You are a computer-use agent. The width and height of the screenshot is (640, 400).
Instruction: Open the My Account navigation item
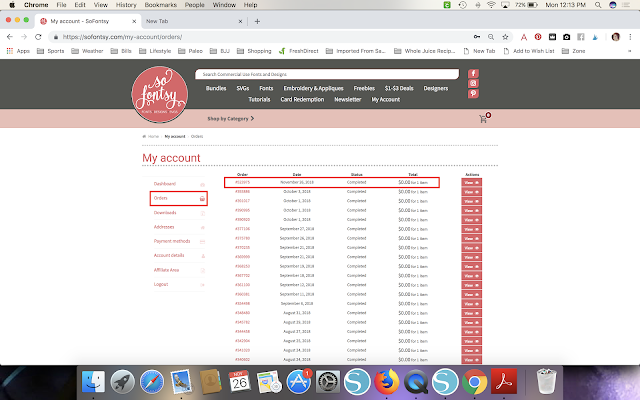386,100
